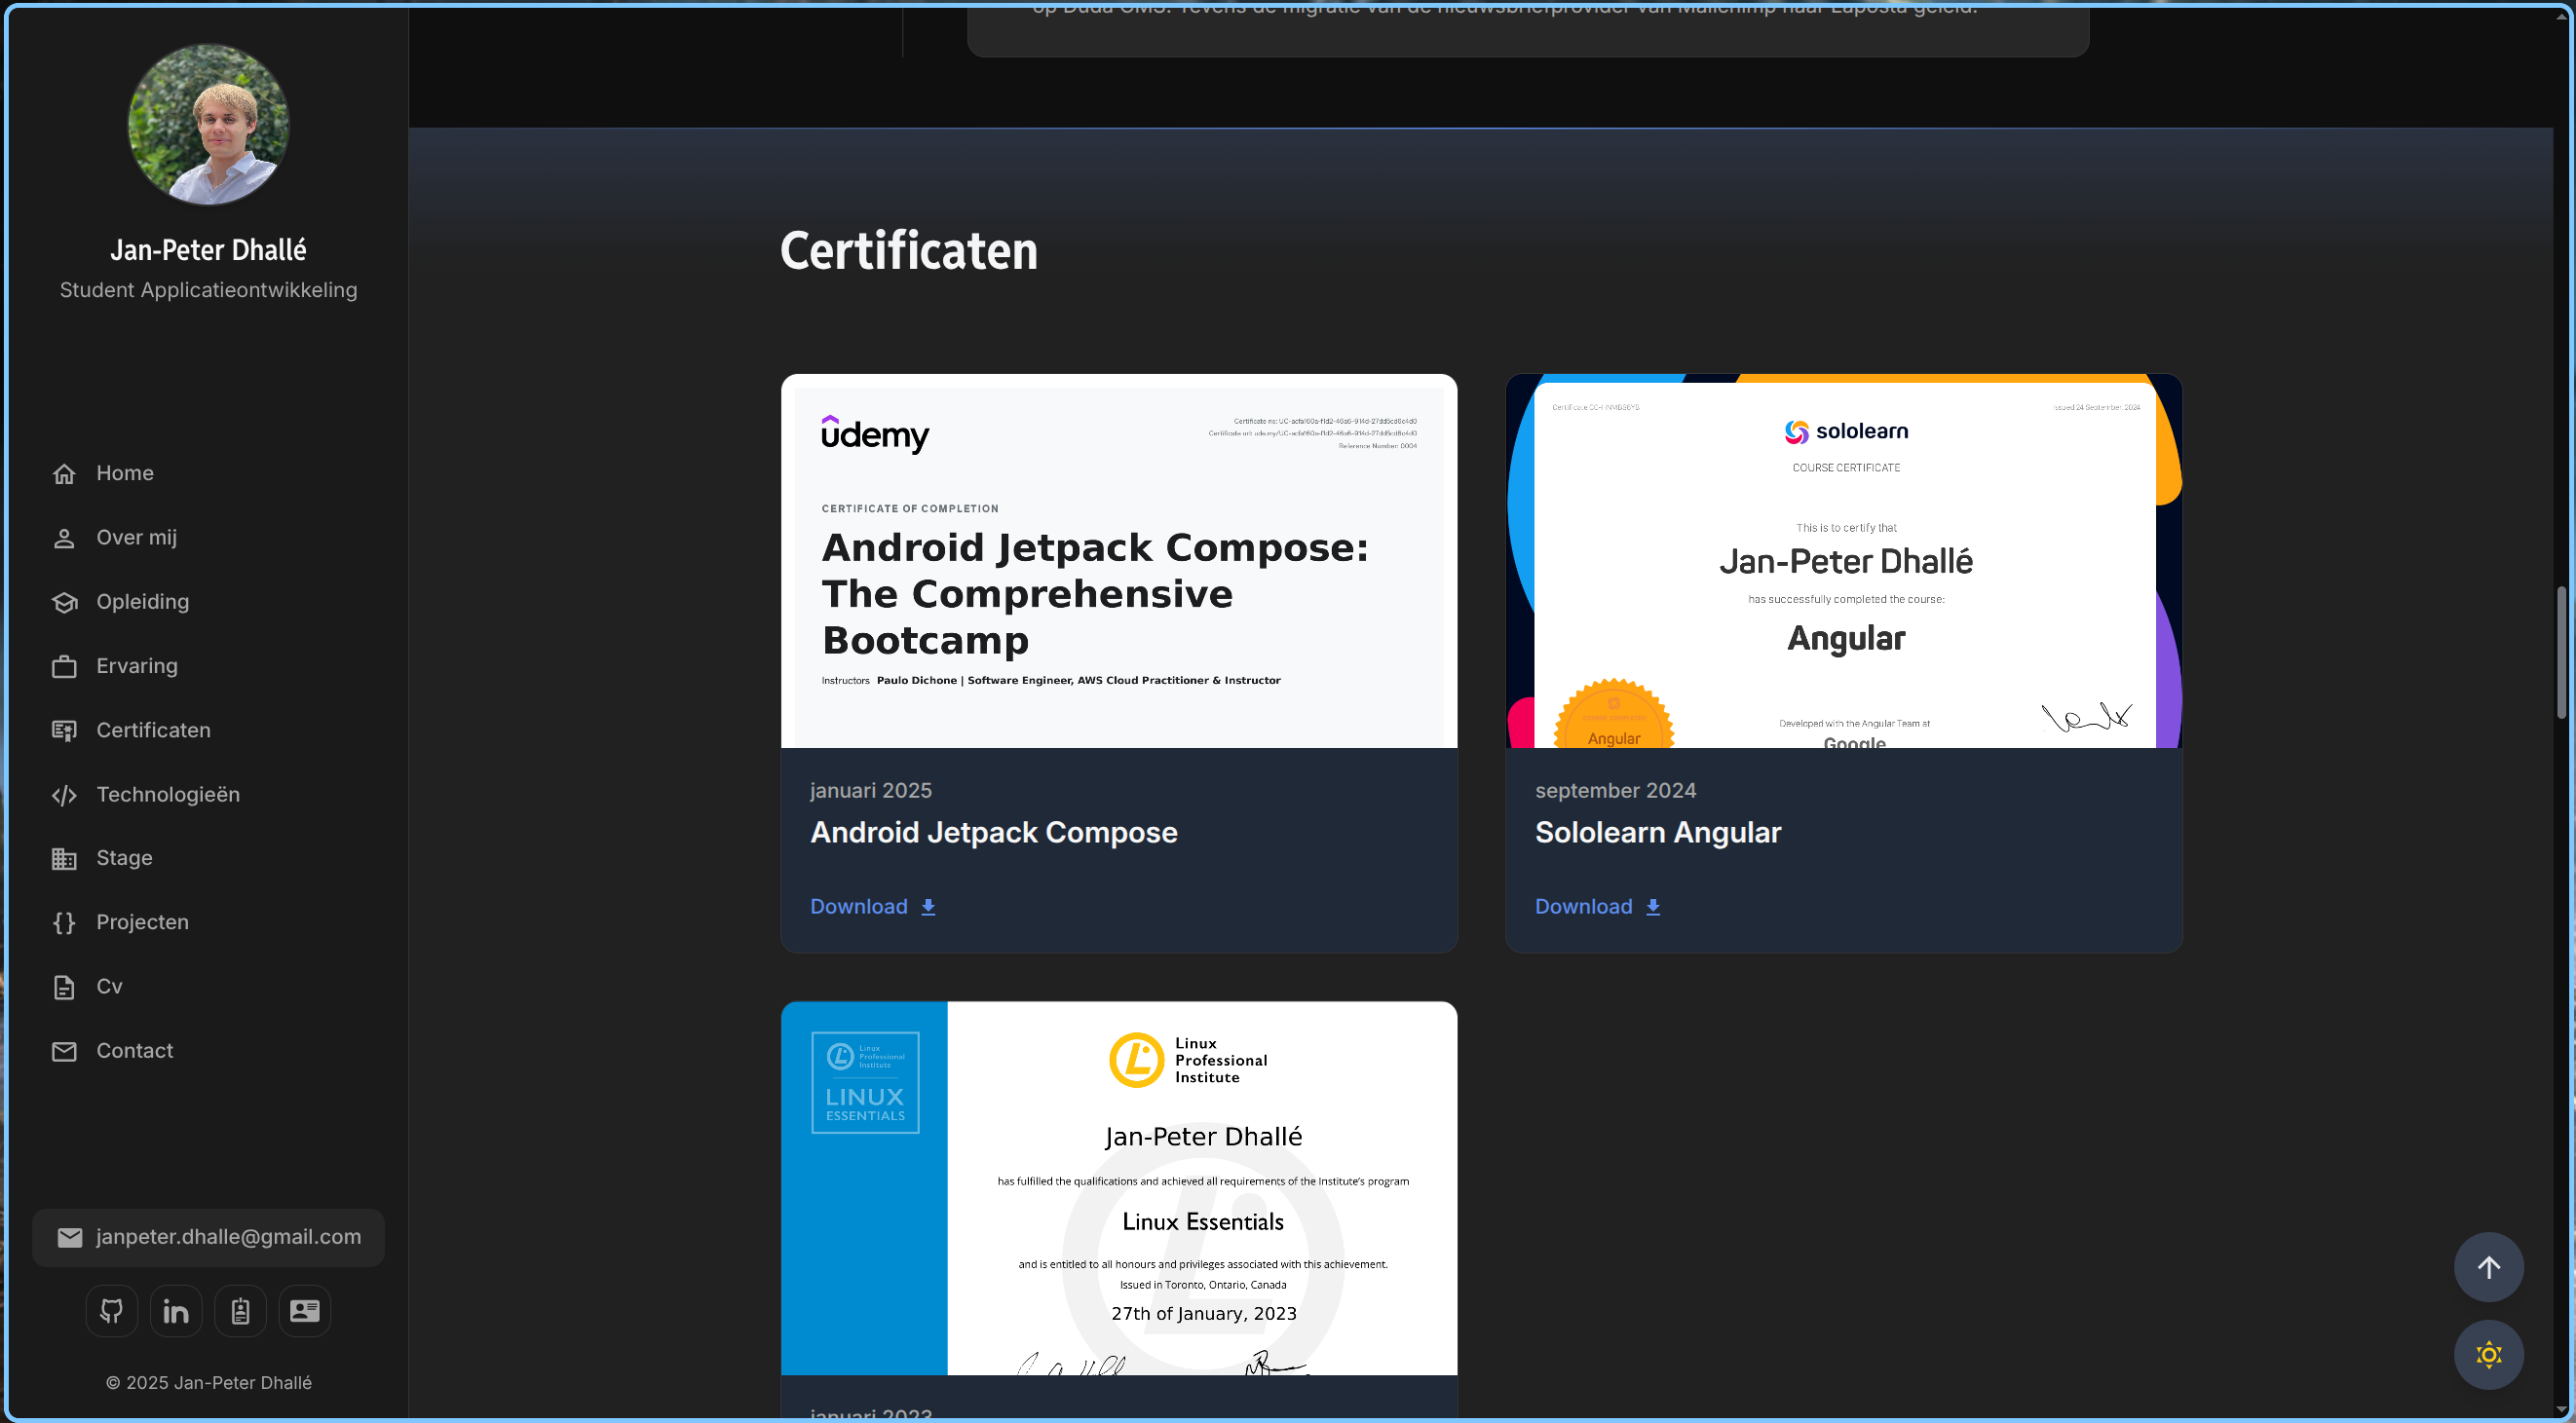Viewport: 2576px width, 1423px height.
Task: Click the Over mij person icon
Action: point(64,538)
